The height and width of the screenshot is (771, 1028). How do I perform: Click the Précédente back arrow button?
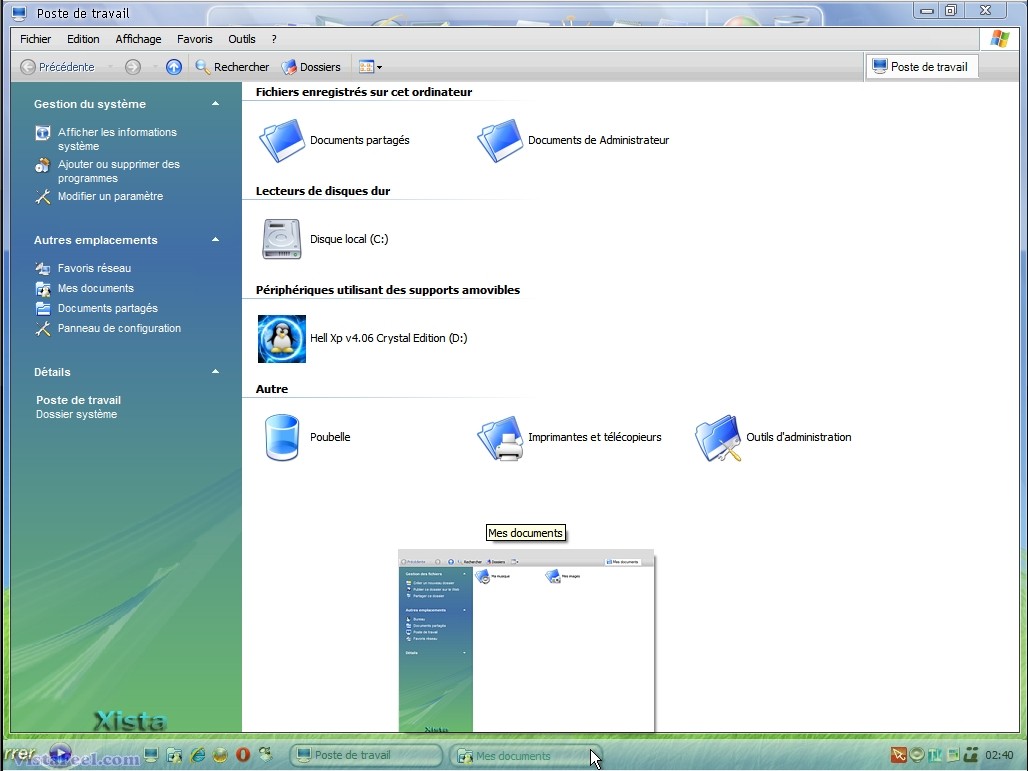coord(57,67)
